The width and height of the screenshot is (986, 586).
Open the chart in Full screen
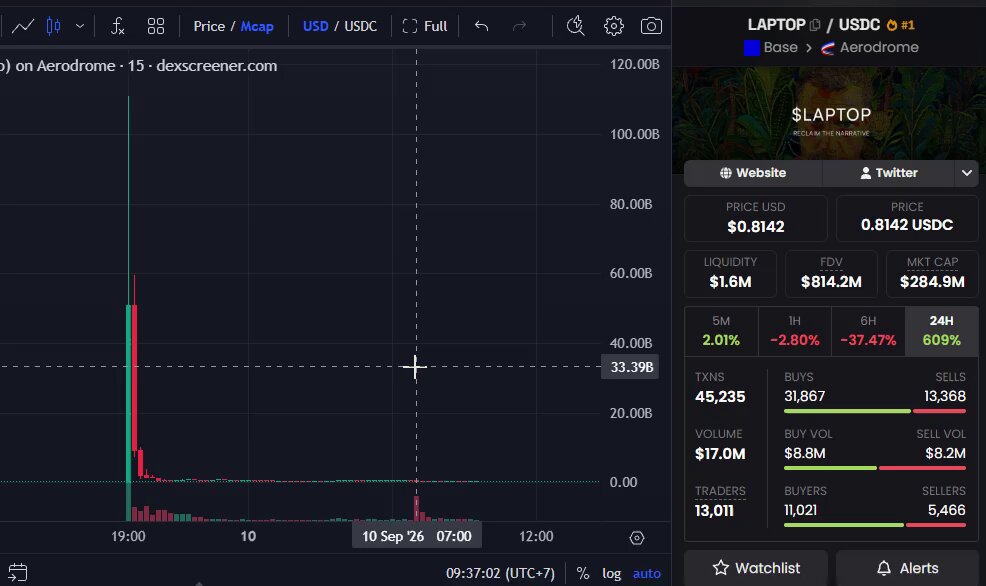coord(424,26)
